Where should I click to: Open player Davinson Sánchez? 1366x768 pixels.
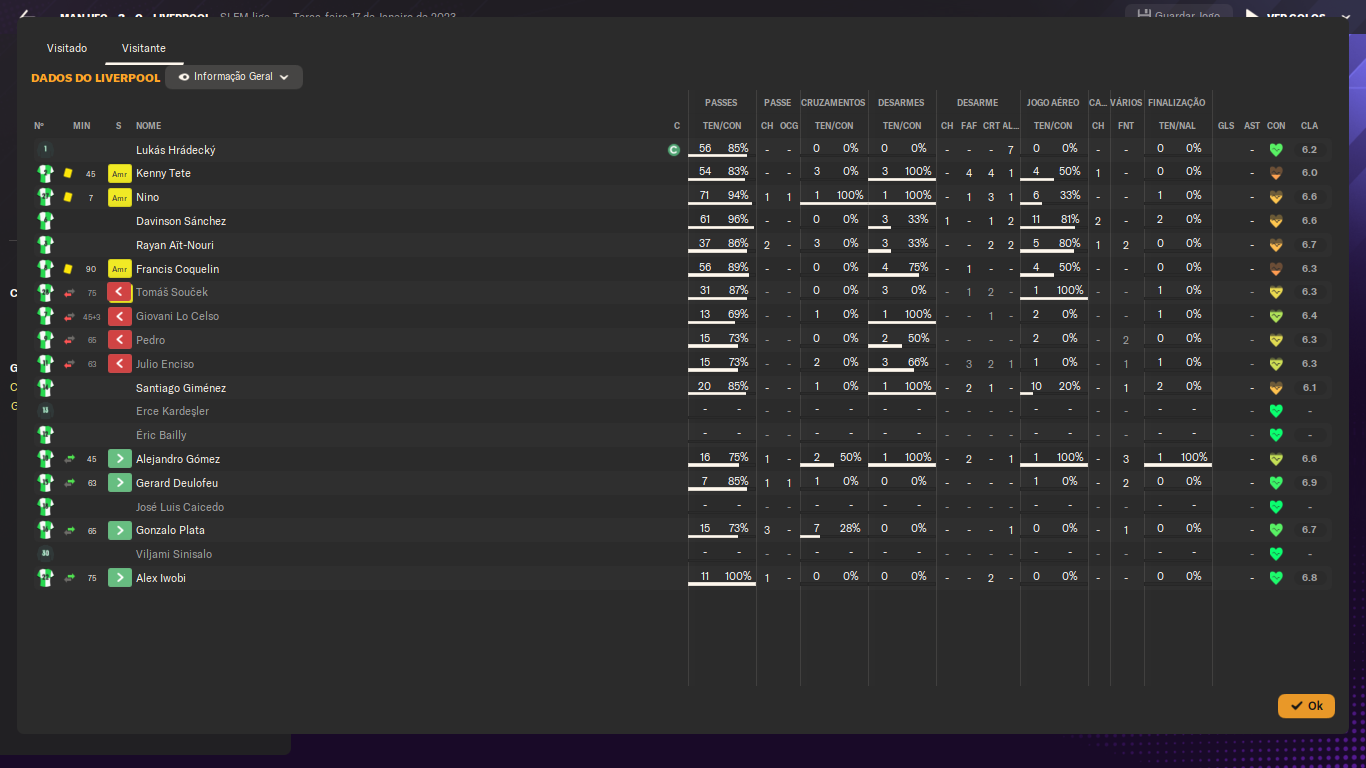(181, 221)
